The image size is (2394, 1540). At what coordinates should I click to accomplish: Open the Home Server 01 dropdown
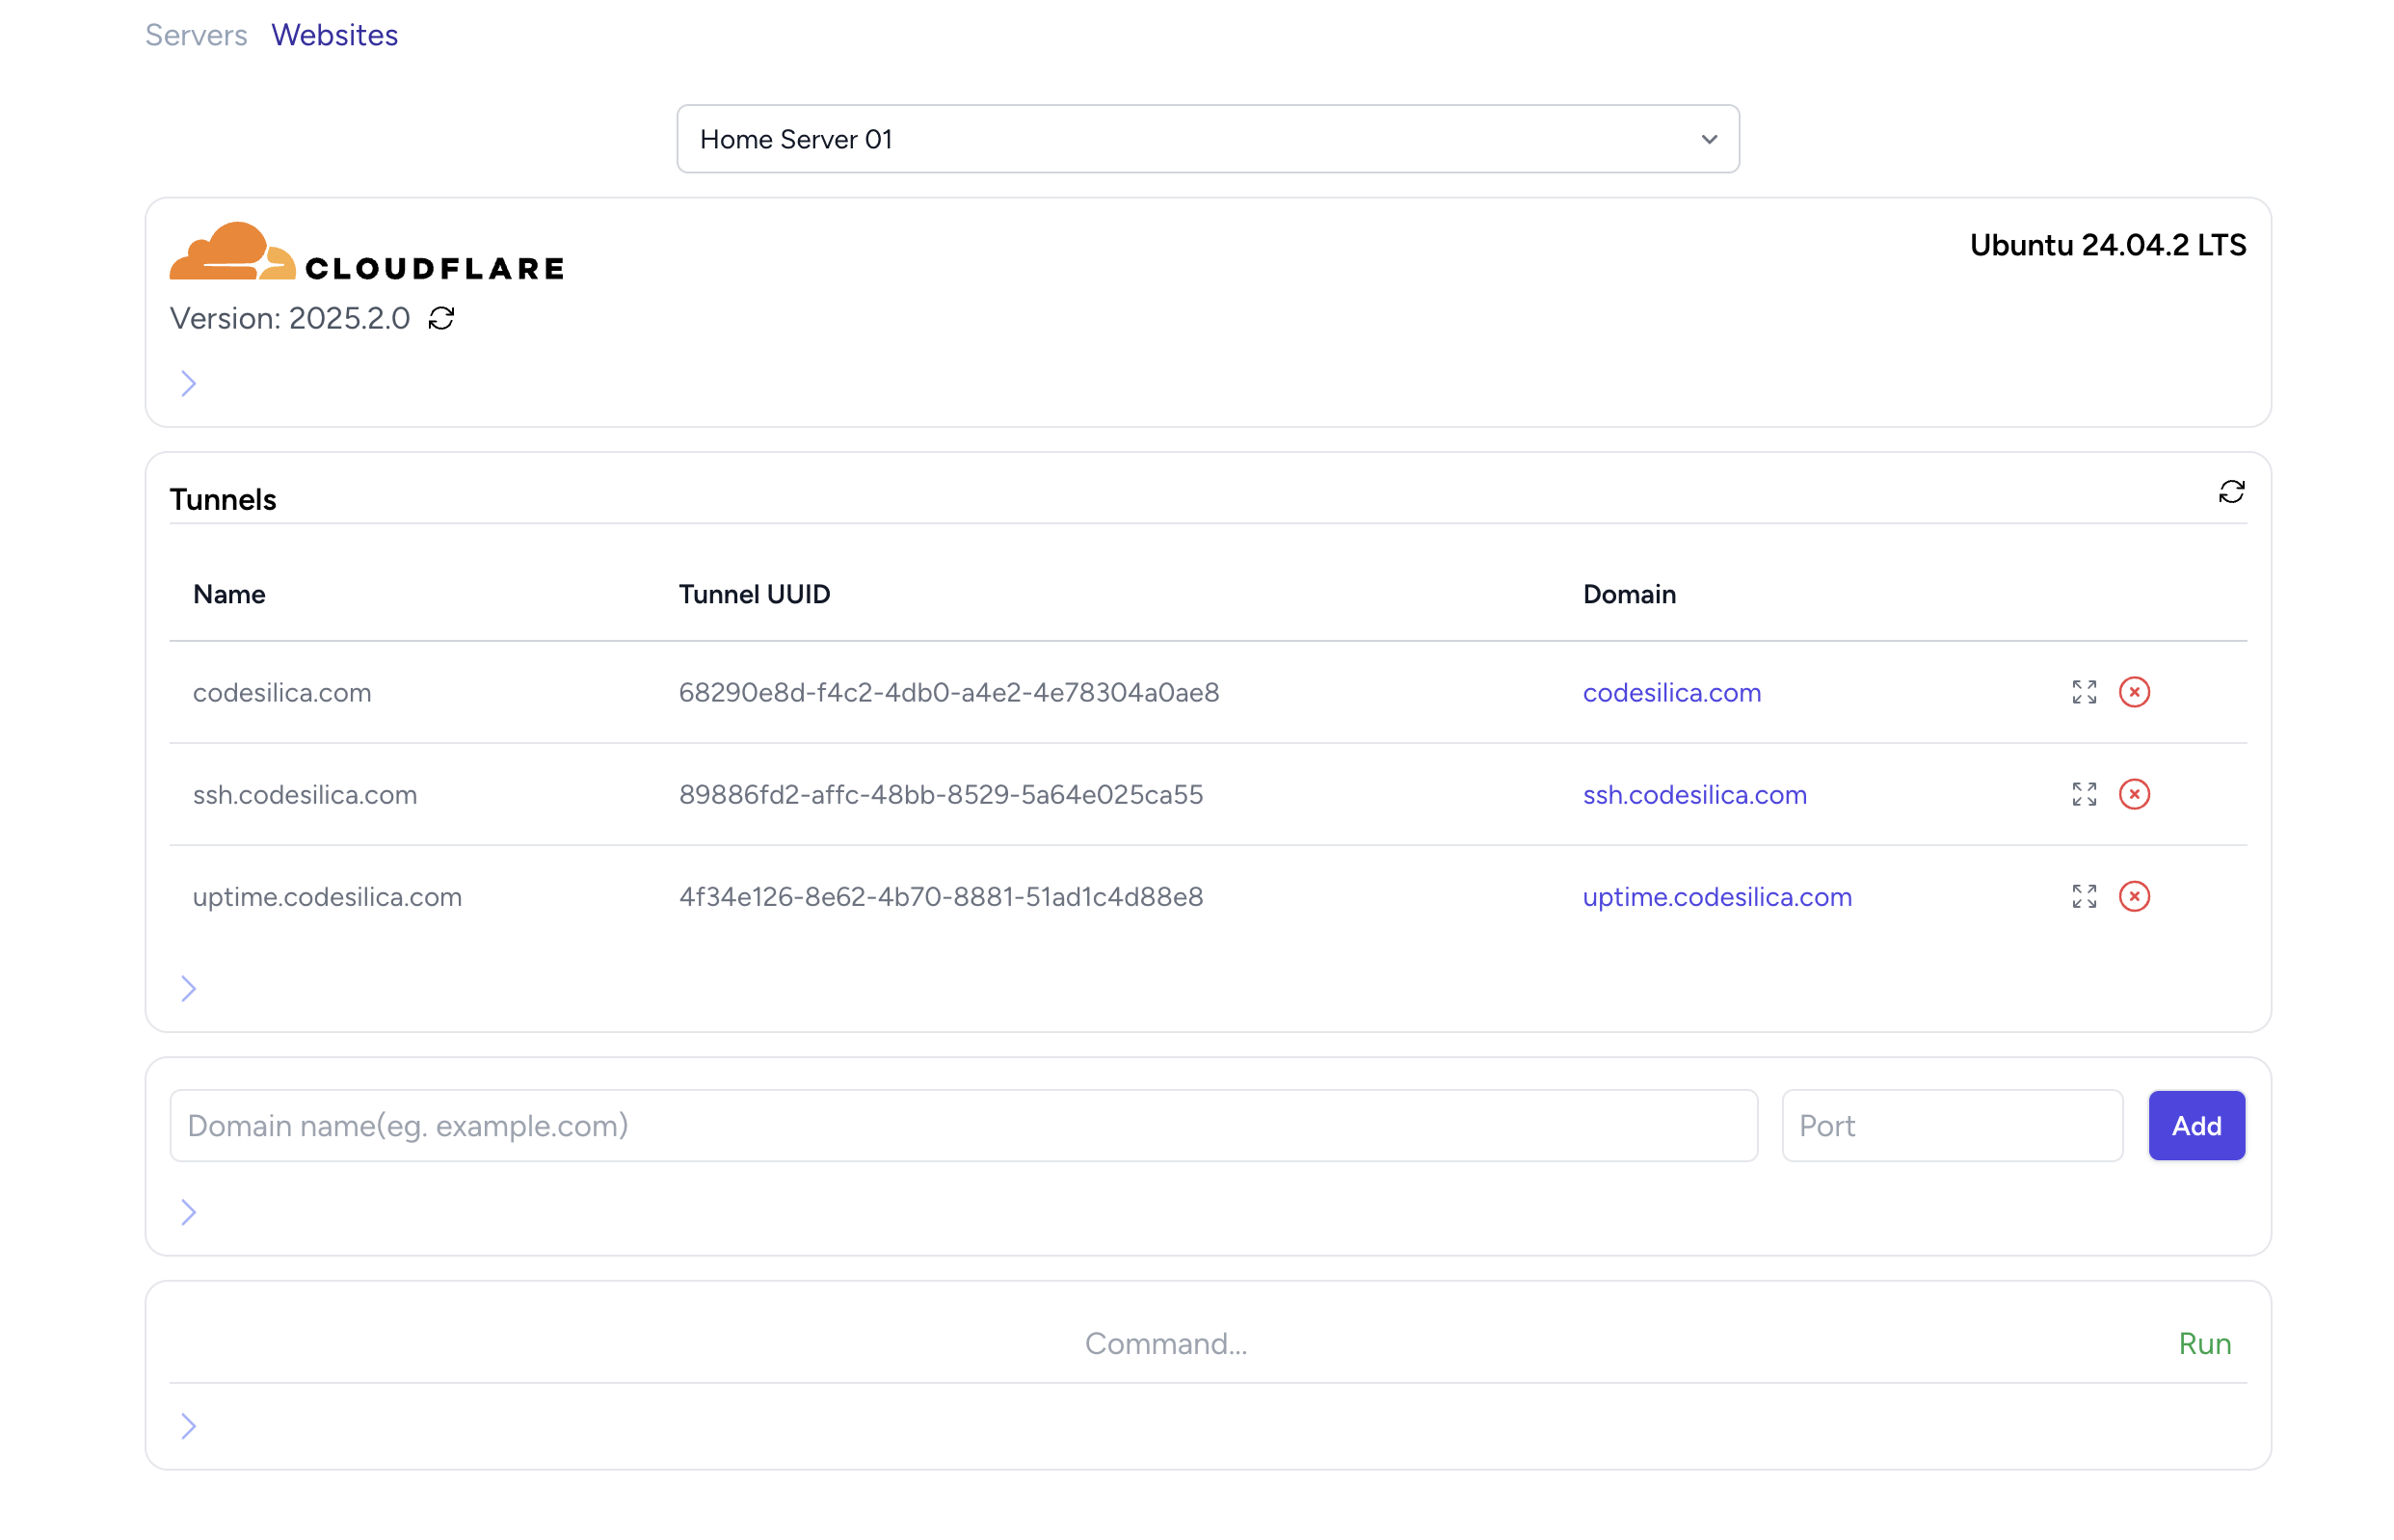tap(1207, 139)
